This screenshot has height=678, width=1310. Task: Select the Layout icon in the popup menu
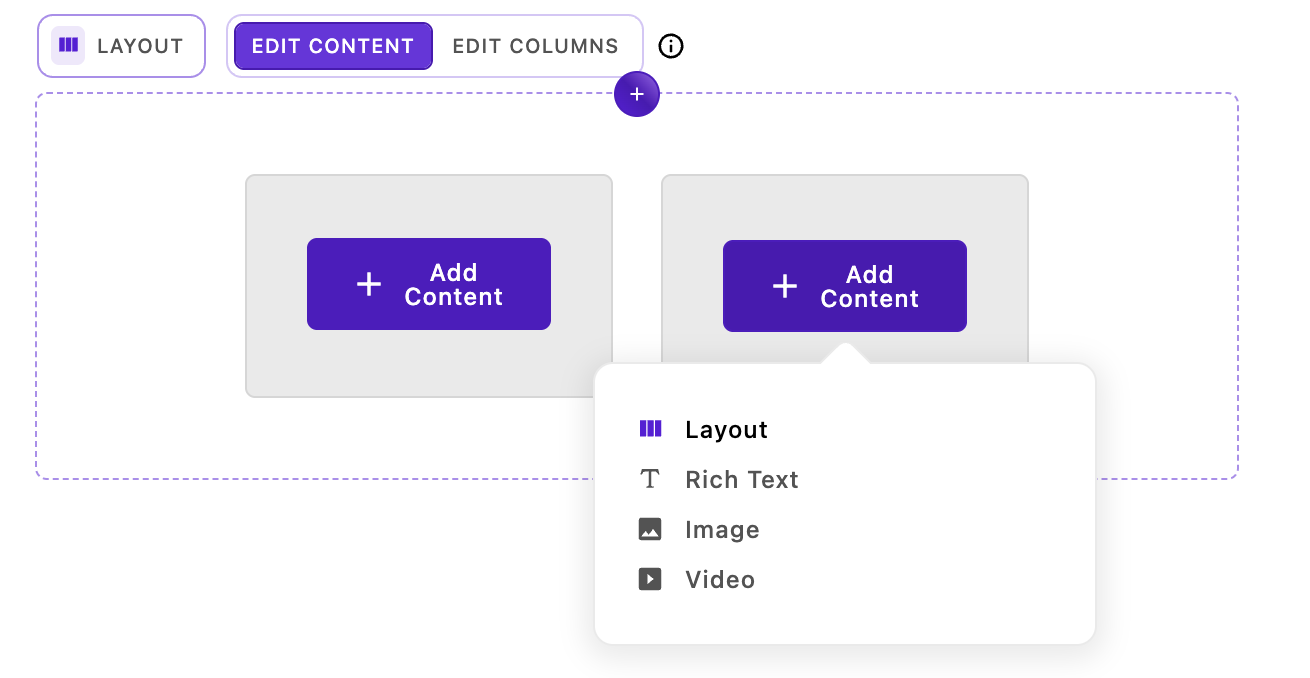pyautogui.click(x=651, y=429)
